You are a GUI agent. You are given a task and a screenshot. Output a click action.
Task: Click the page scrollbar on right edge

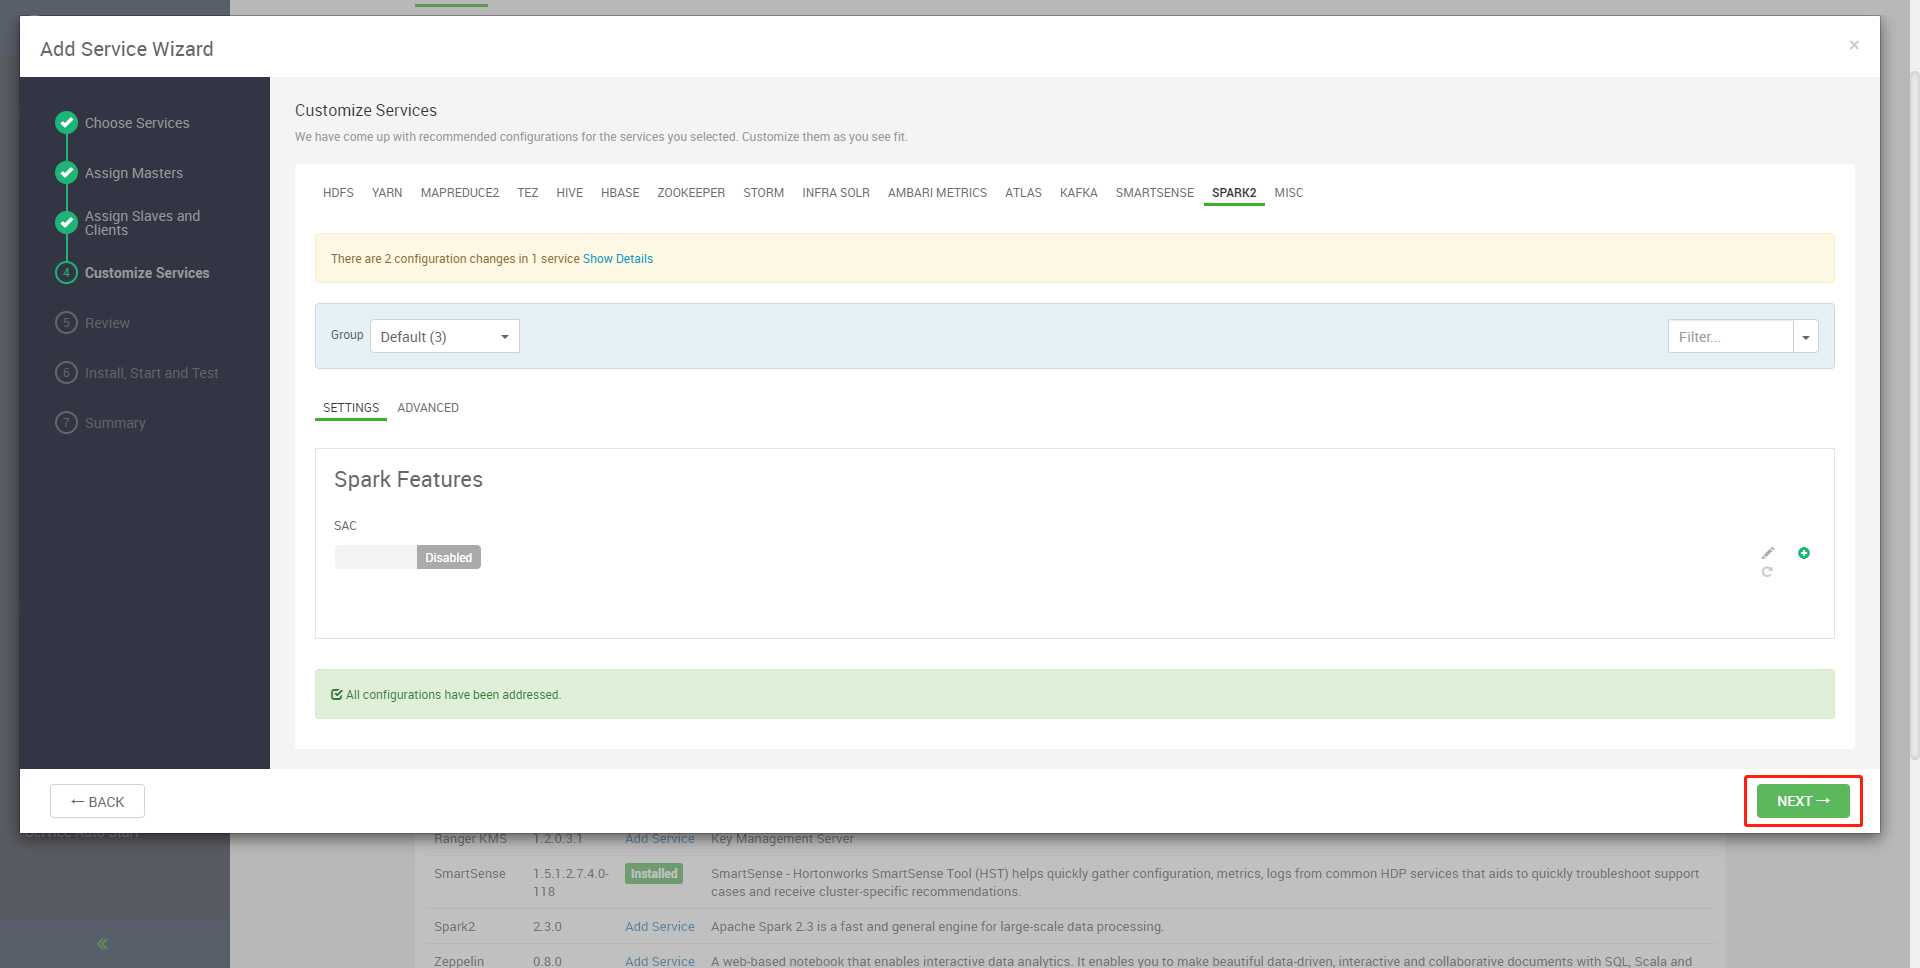(x=1914, y=415)
